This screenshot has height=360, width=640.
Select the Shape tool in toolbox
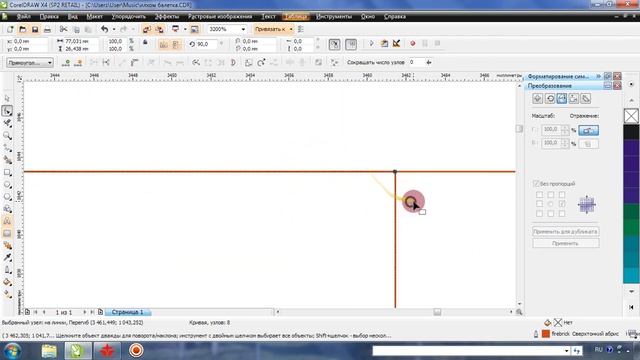7,111
